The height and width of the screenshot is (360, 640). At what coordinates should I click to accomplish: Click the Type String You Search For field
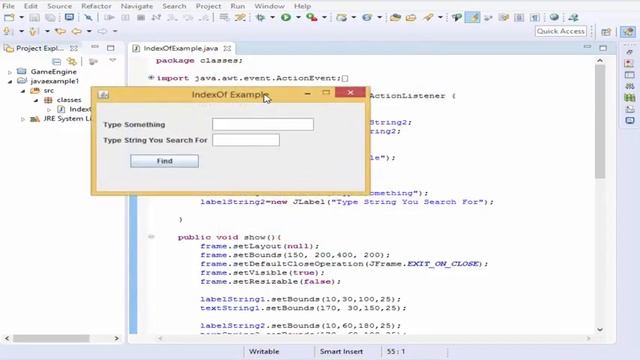click(246, 140)
